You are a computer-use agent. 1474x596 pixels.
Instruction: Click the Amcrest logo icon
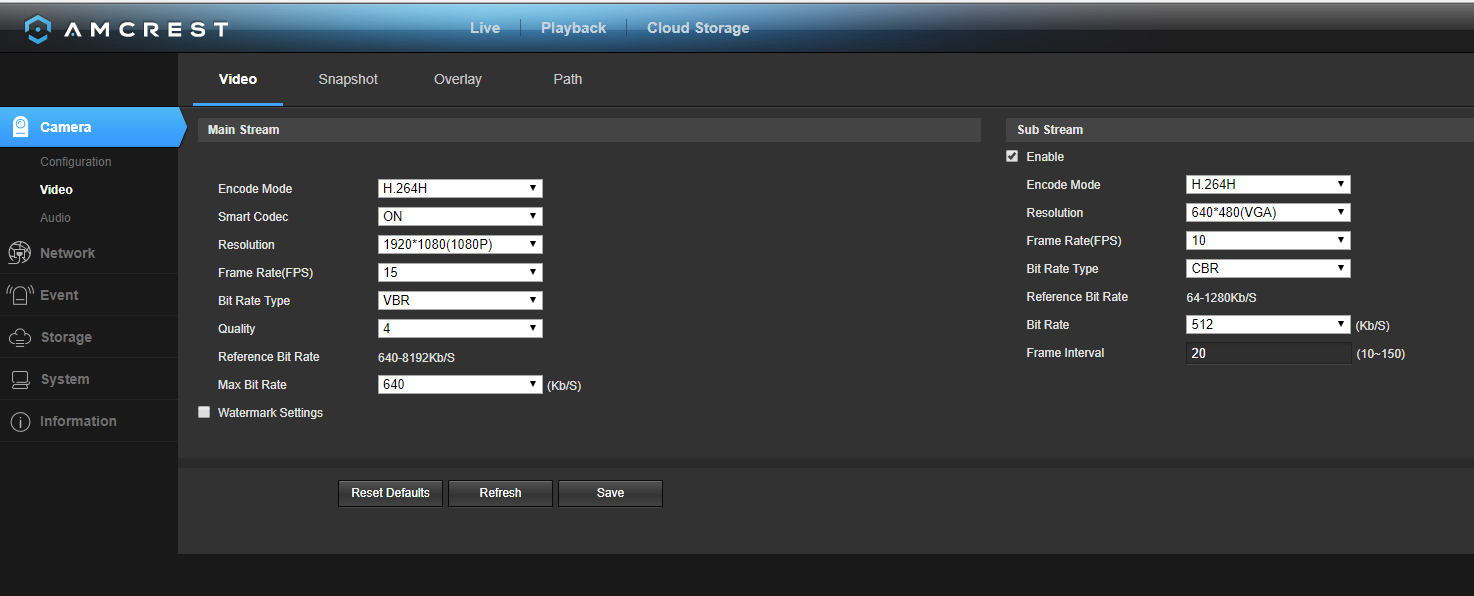[37, 29]
